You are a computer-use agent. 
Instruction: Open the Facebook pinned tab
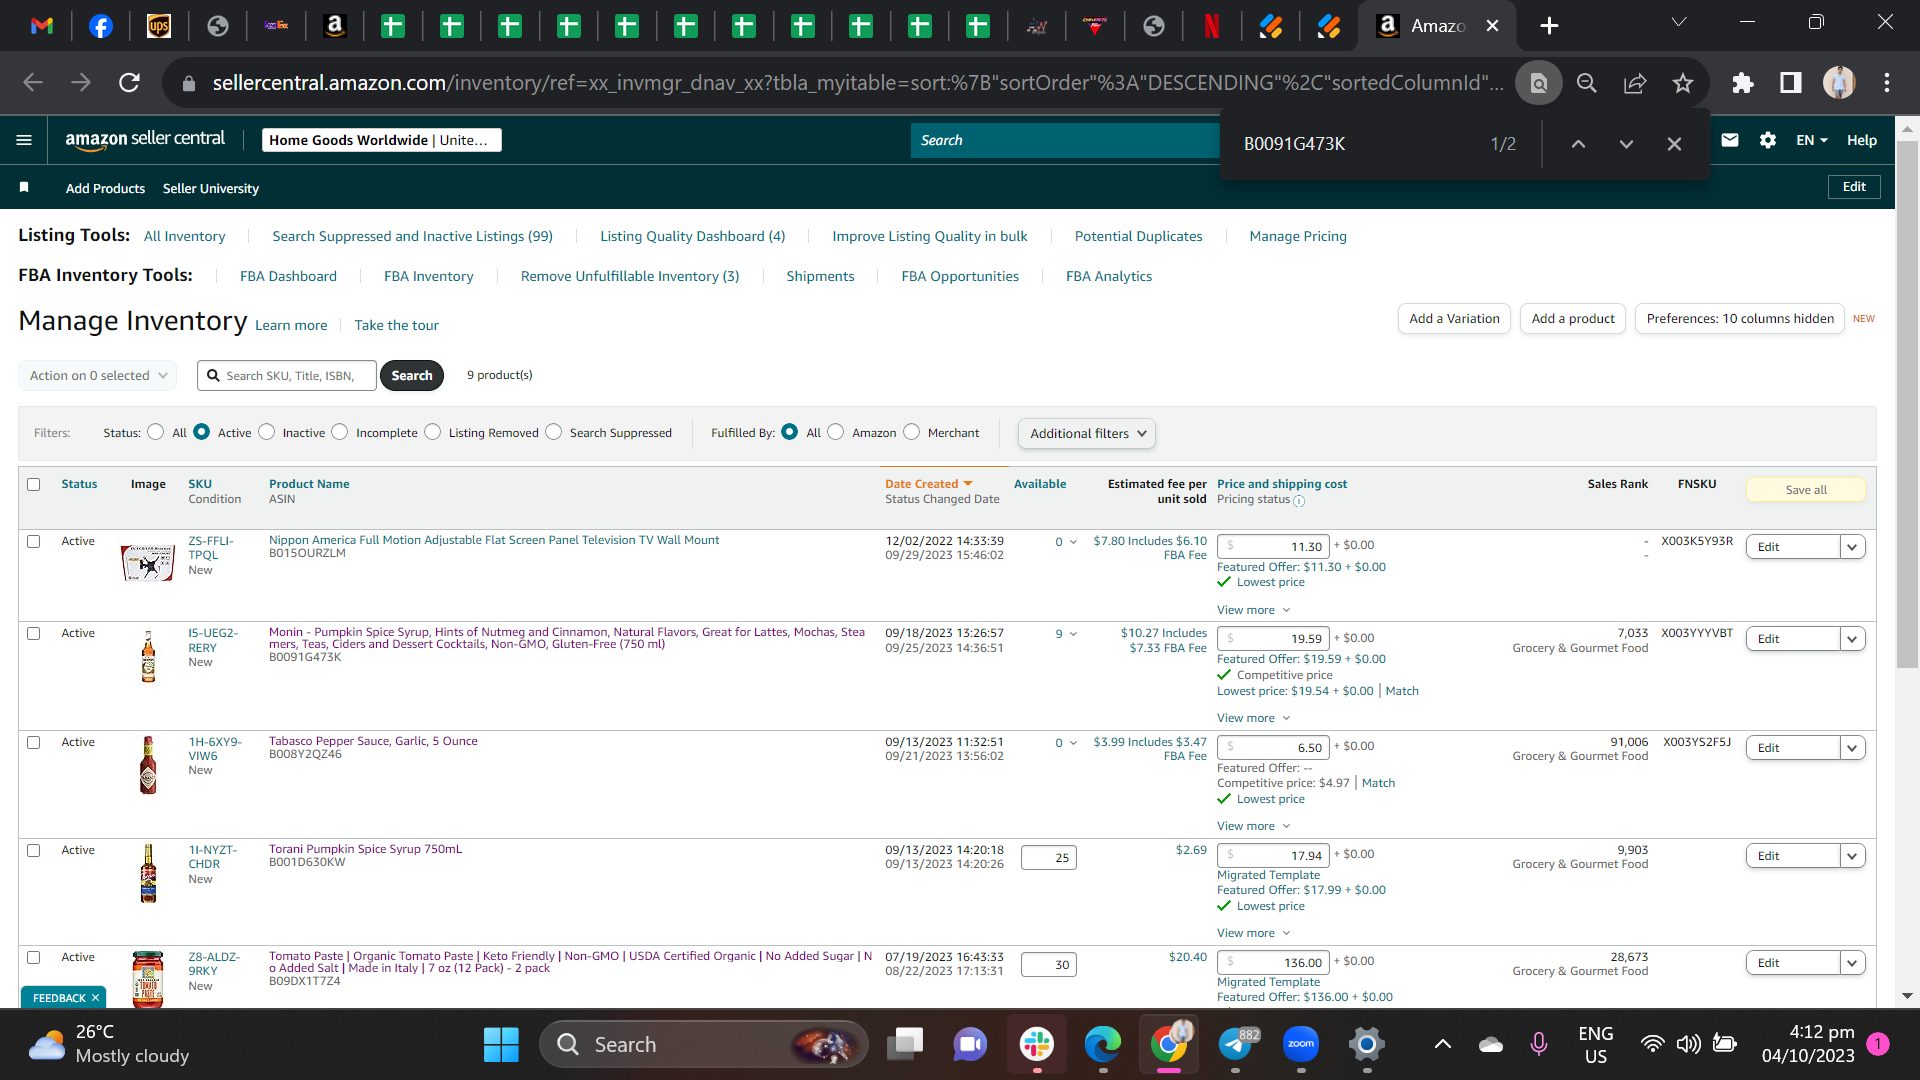click(101, 26)
